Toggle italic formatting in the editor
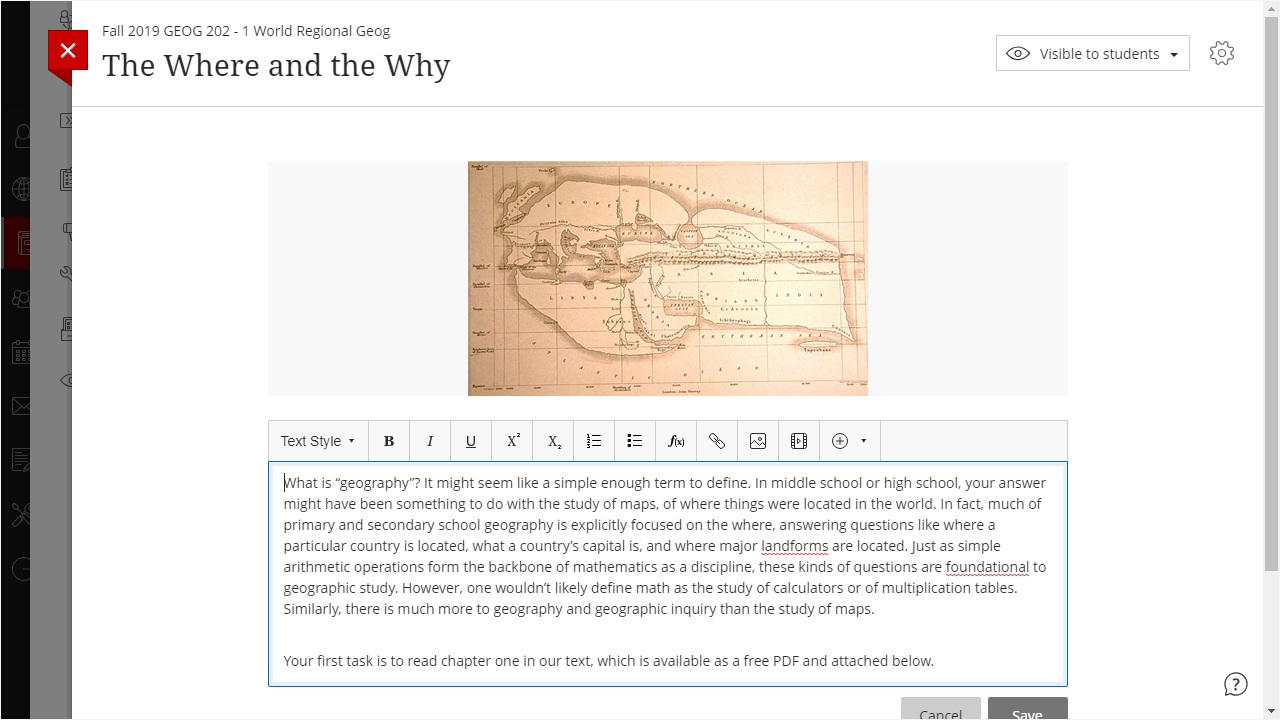 click(430, 441)
